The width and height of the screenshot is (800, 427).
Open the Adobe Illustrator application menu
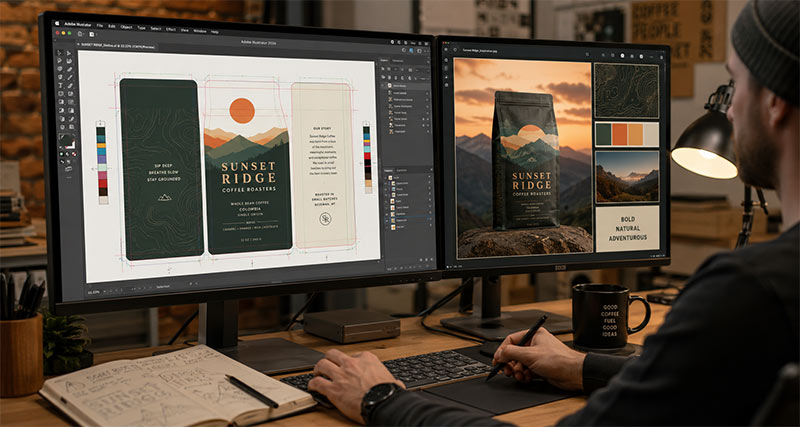click(78, 24)
